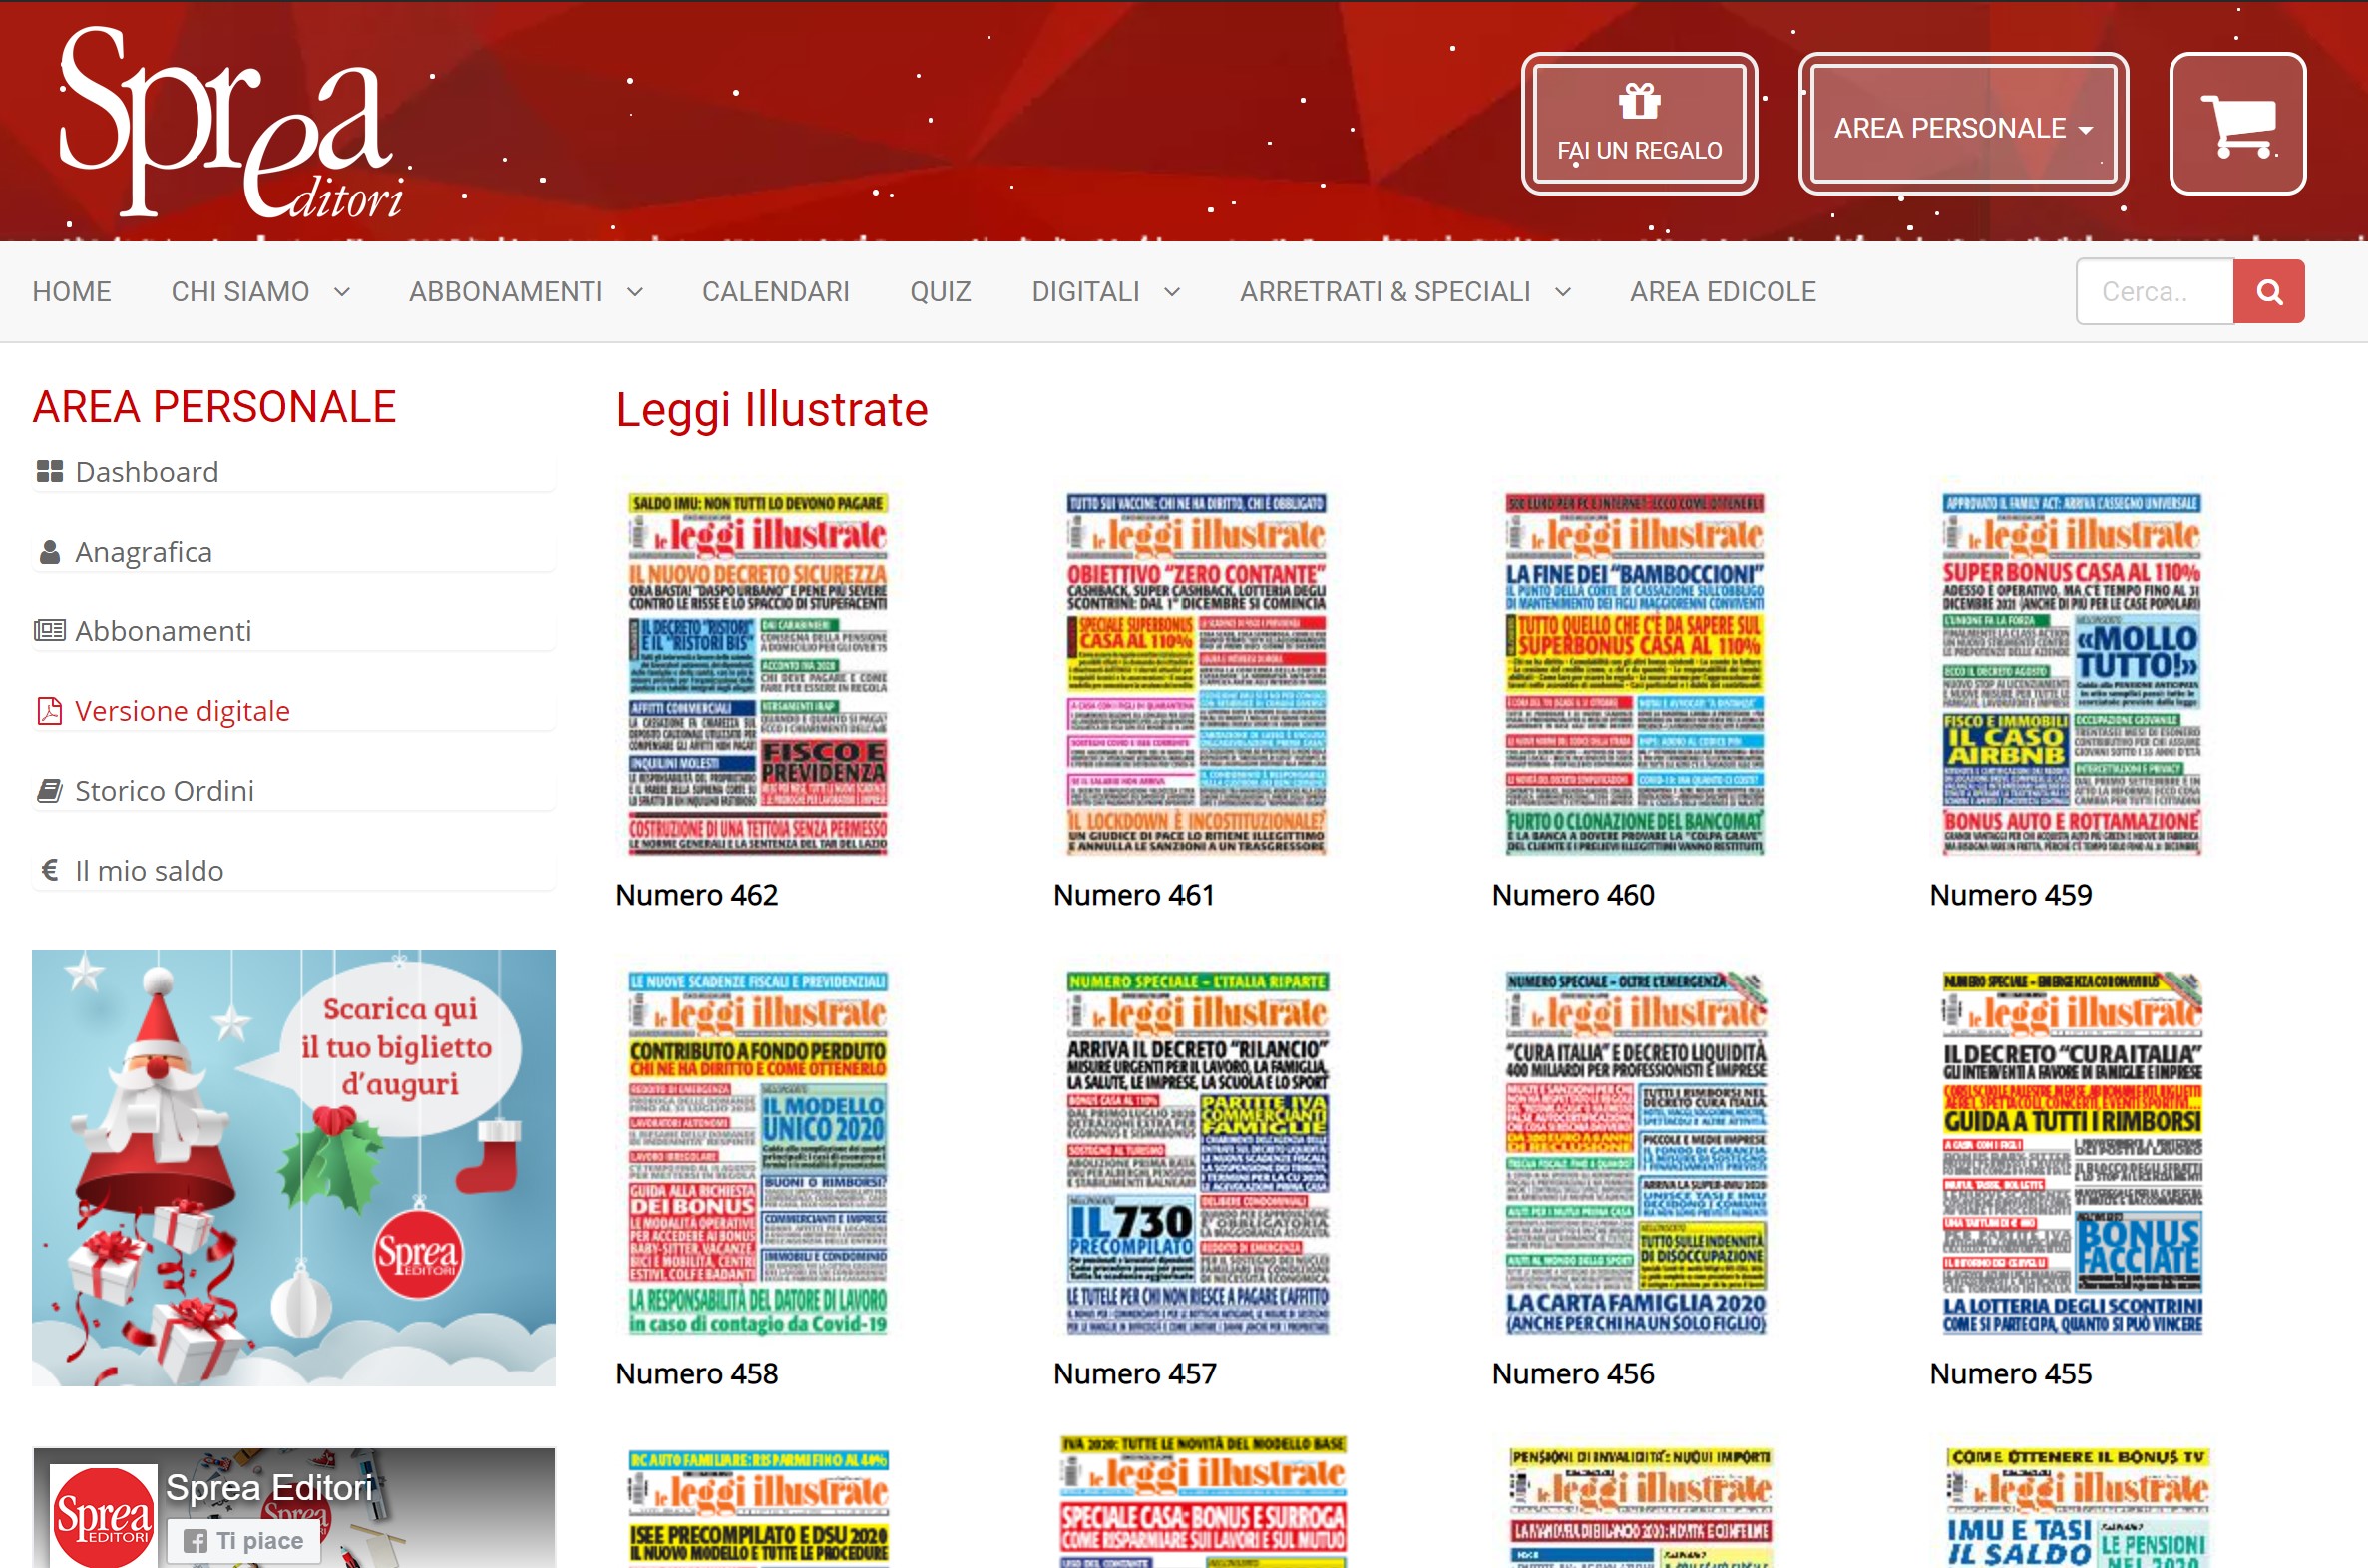Open the Numero 461 cover thumbnail
Screen dimensions: 2368x1568
tap(1196, 674)
